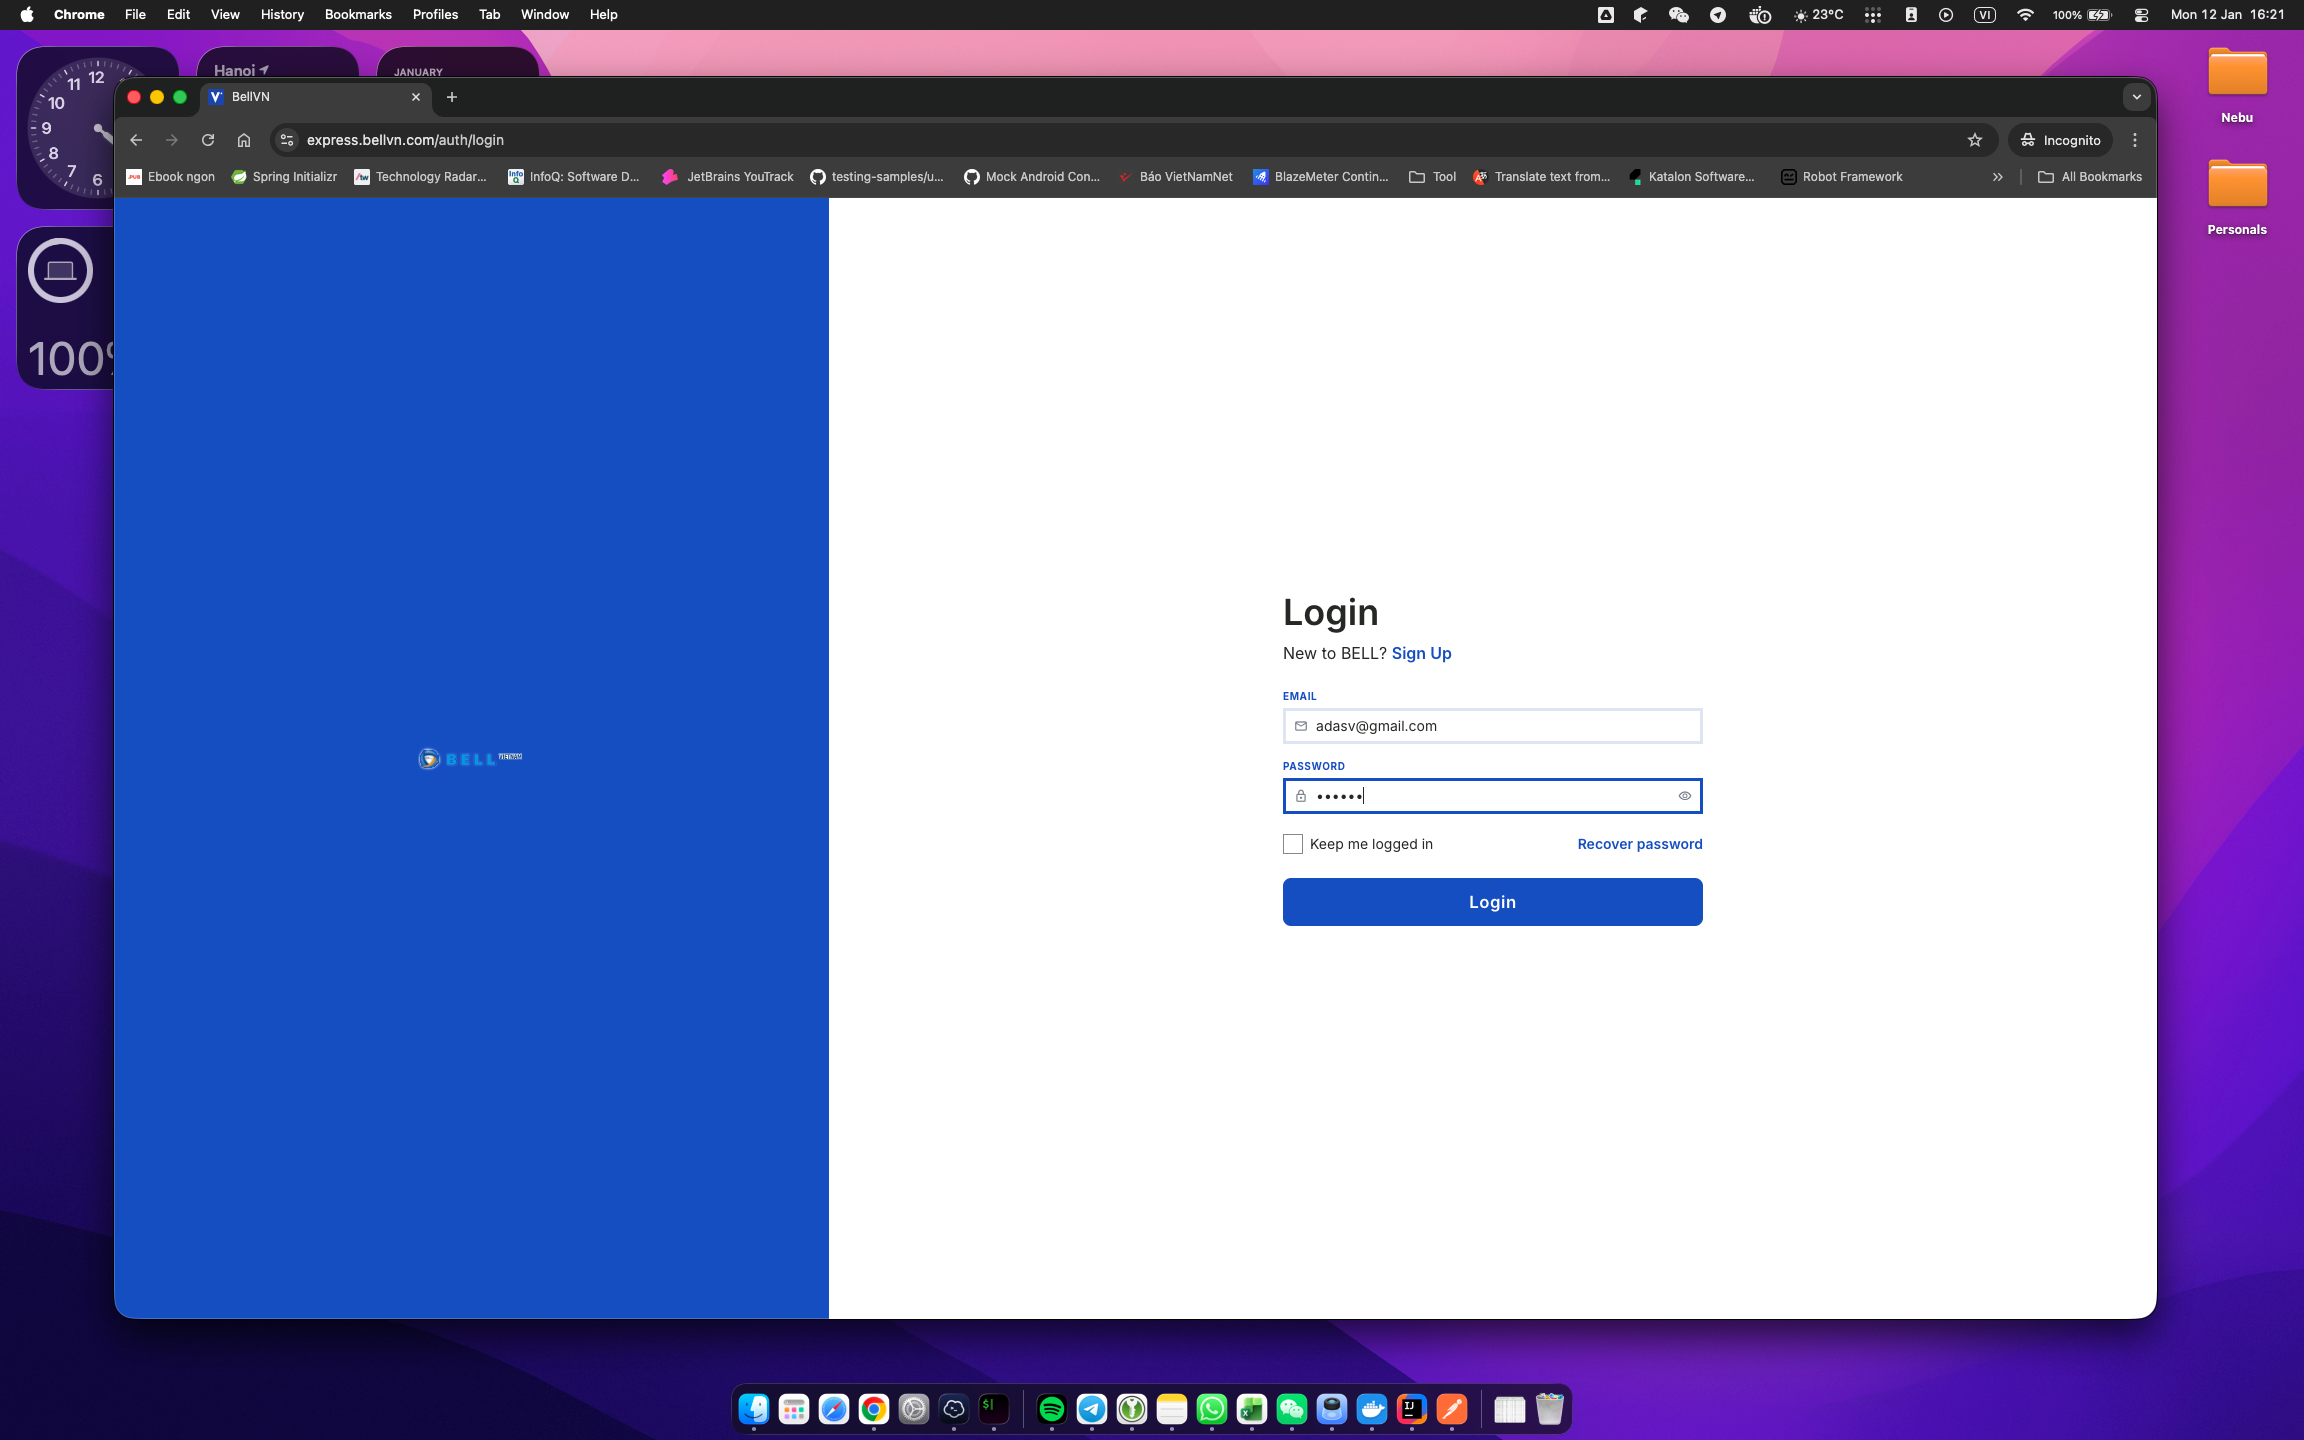Expand hidden bookmarks with double chevron
2304x1440 pixels.
(1997, 177)
